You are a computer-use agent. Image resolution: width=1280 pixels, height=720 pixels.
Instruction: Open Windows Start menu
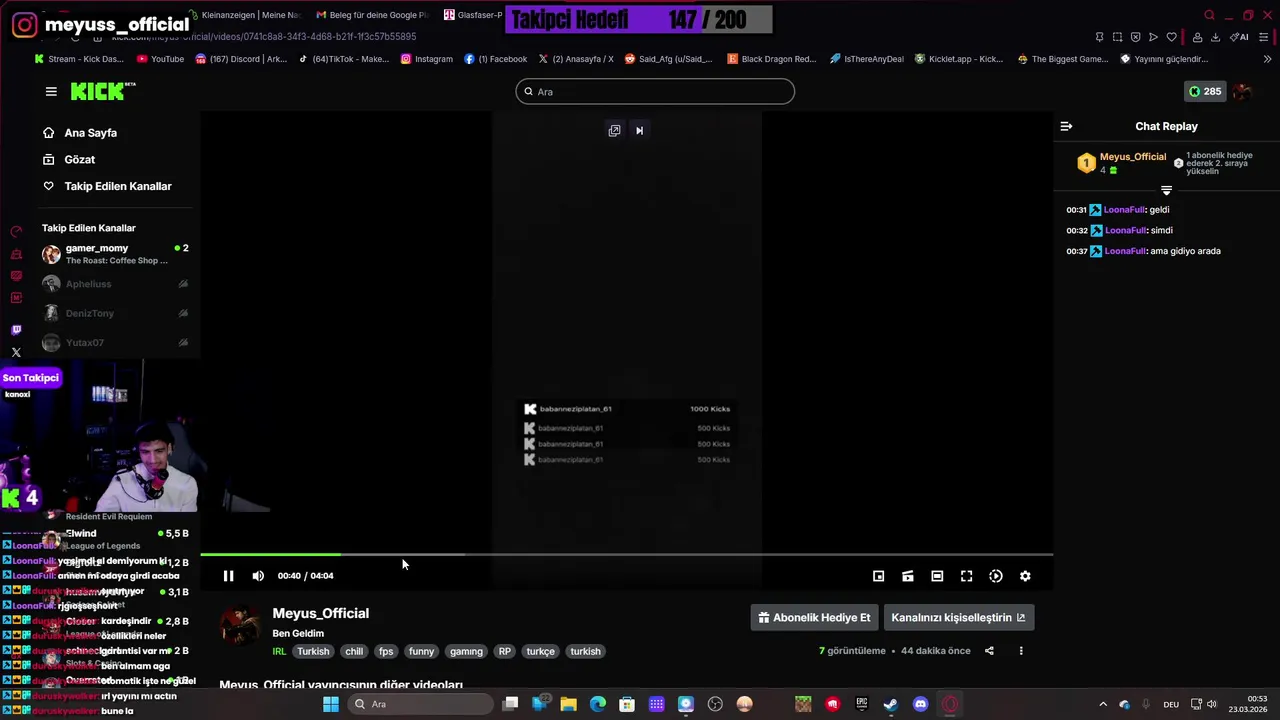[331, 704]
